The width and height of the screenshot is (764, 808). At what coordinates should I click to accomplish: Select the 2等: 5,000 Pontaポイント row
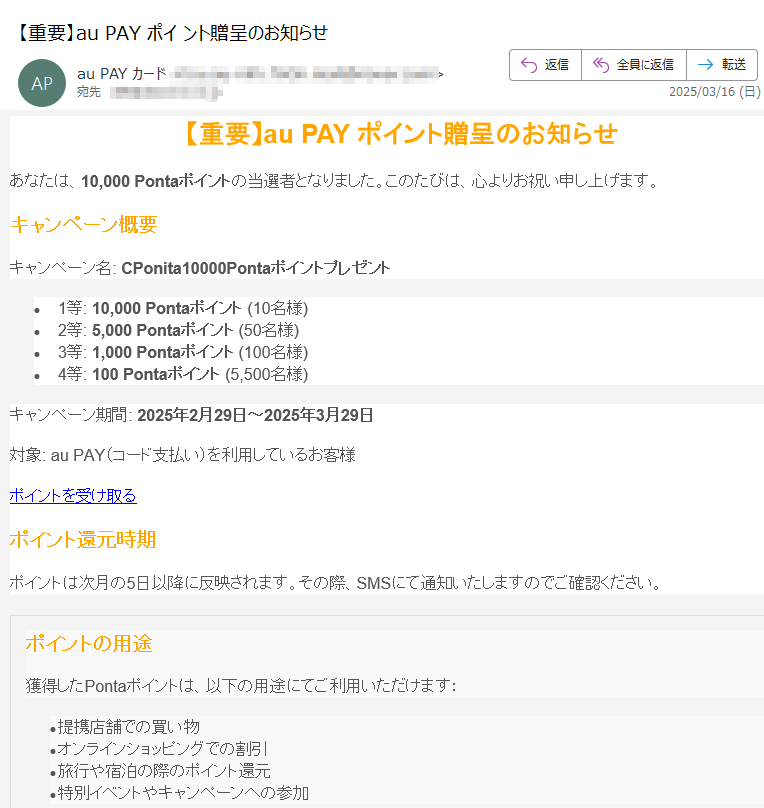(178, 330)
